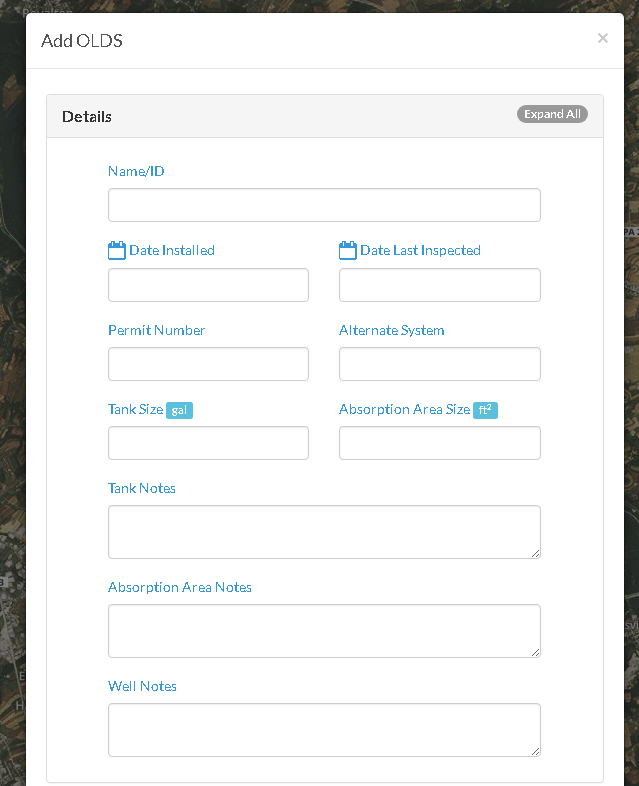This screenshot has height=786, width=639.
Task: Focus the Tank Notes text area
Action: [324, 532]
